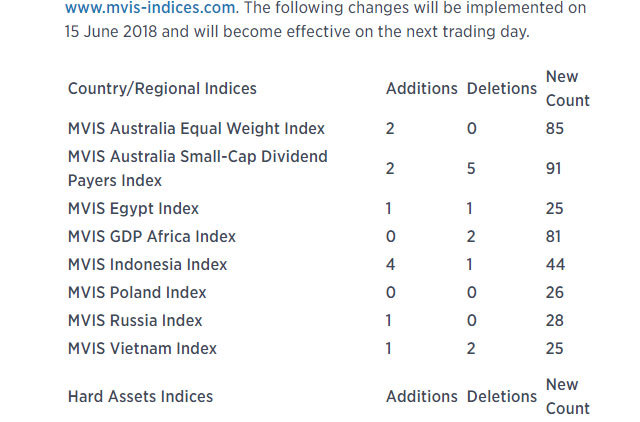The image size is (640, 422).
Task: Select the MVIS Egypt Index row label
Action: coord(133,209)
